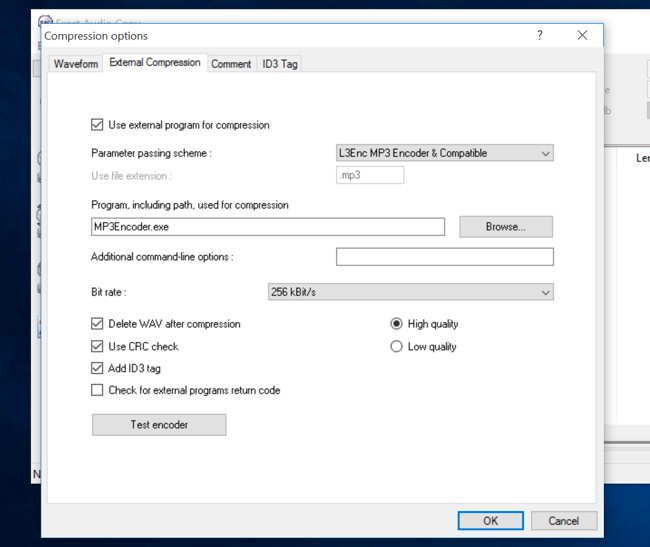Confirm settings with the OK button

[x=490, y=521]
